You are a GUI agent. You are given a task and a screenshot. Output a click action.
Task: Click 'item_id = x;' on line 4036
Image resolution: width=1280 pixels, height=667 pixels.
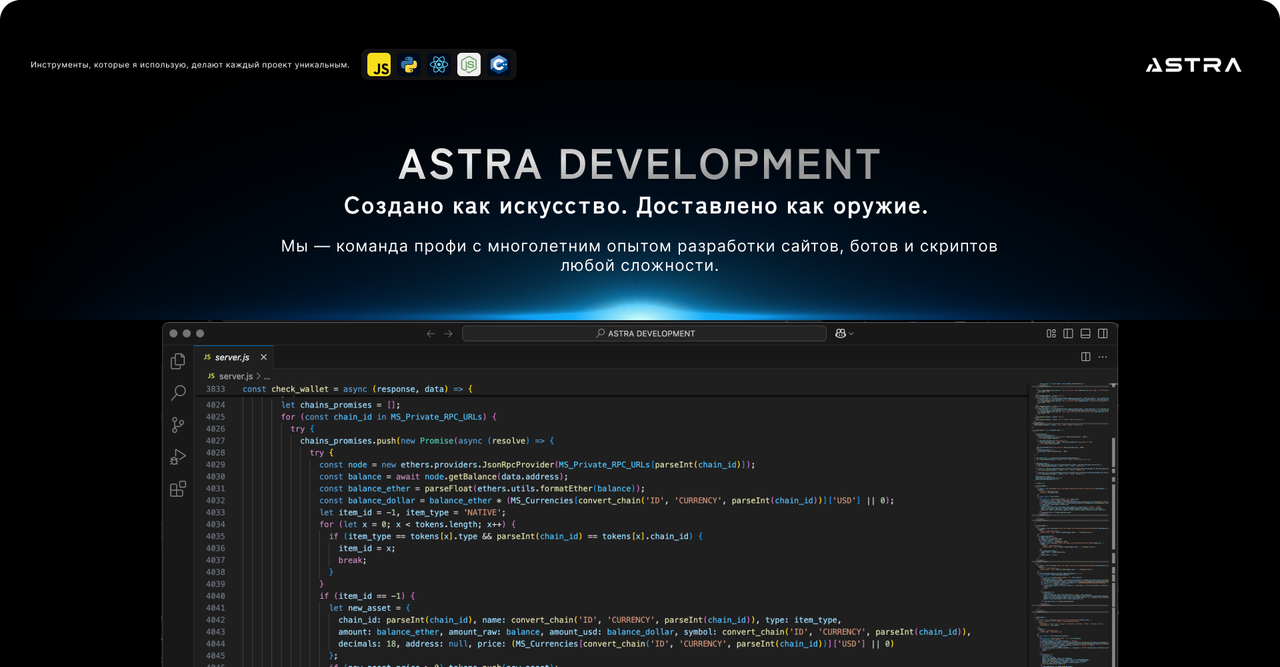coord(367,548)
